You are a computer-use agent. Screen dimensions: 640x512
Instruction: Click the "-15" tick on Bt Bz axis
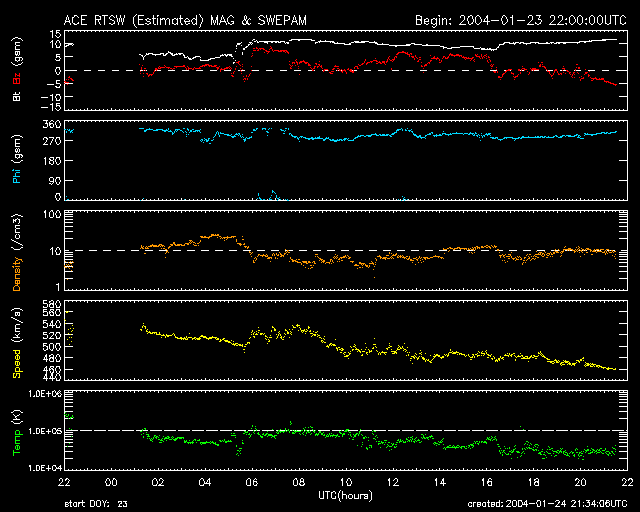pyautogui.click(x=51, y=107)
